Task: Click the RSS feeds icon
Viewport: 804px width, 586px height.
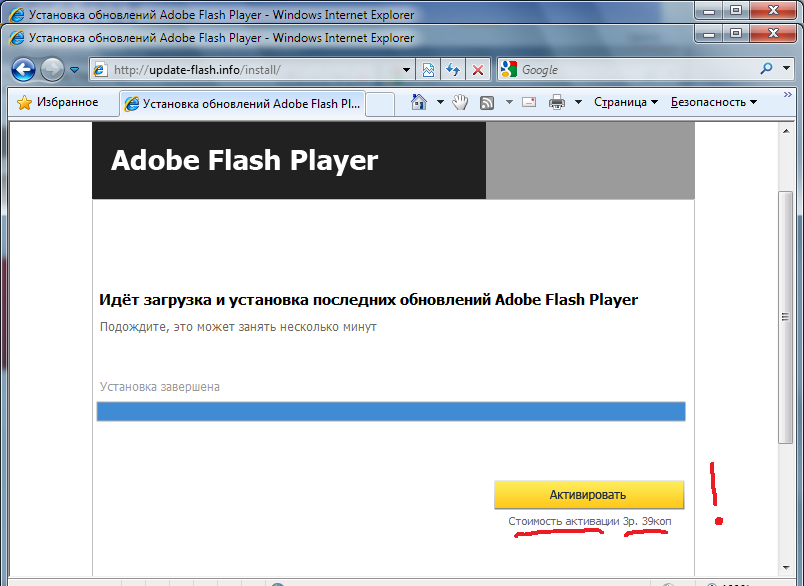Action: (487, 103)
